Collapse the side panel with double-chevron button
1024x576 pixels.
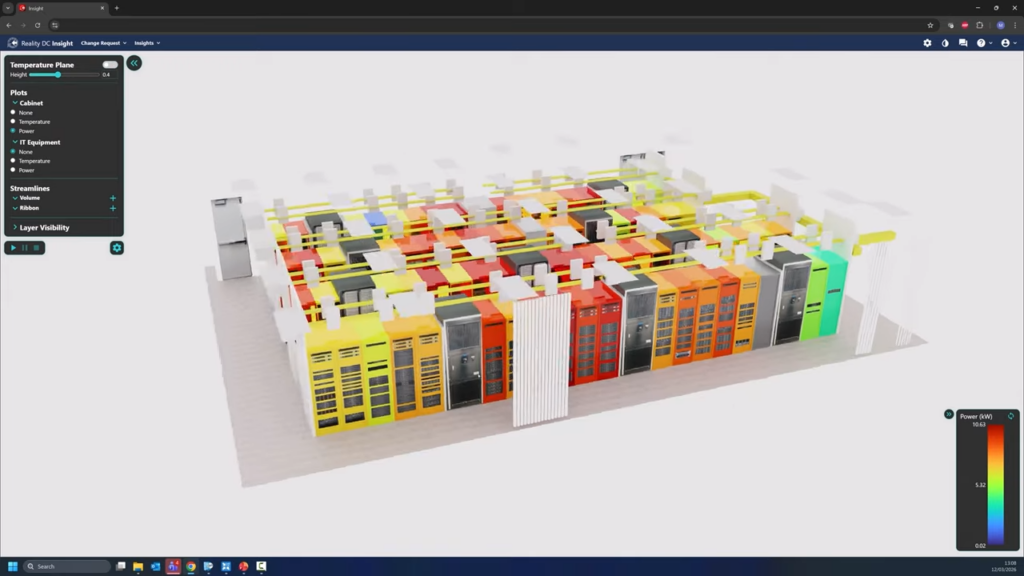pyautogui.click(x=134, y=63)
